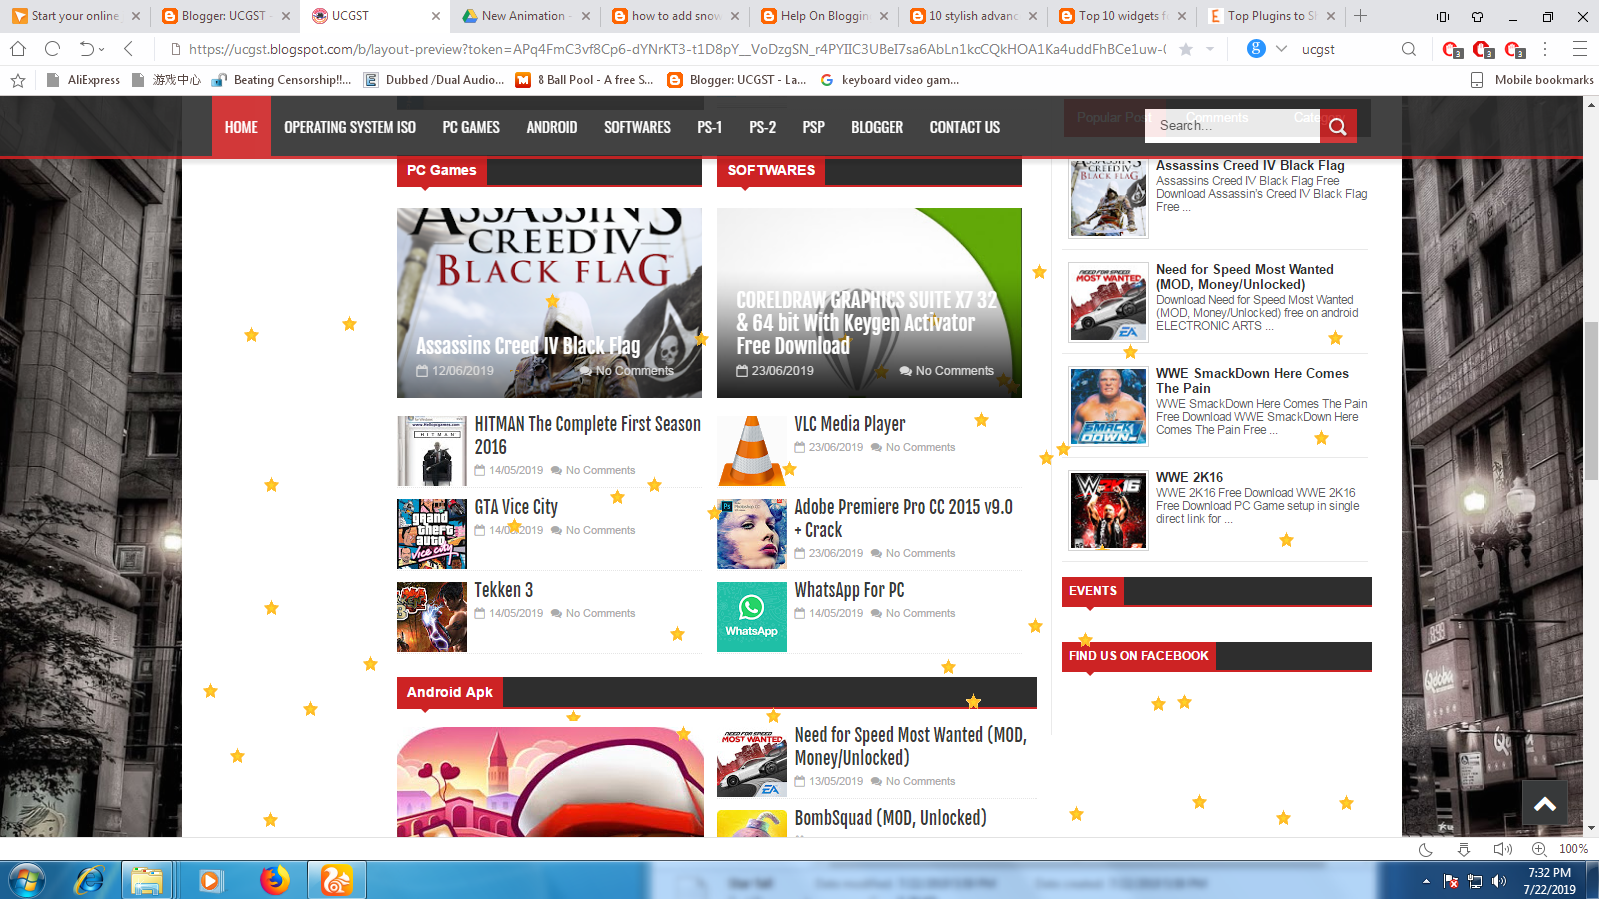Open the SOFTWARES menu item
Image resolution: width=1599 pixels, height=899 pixels.
point(637,127)
